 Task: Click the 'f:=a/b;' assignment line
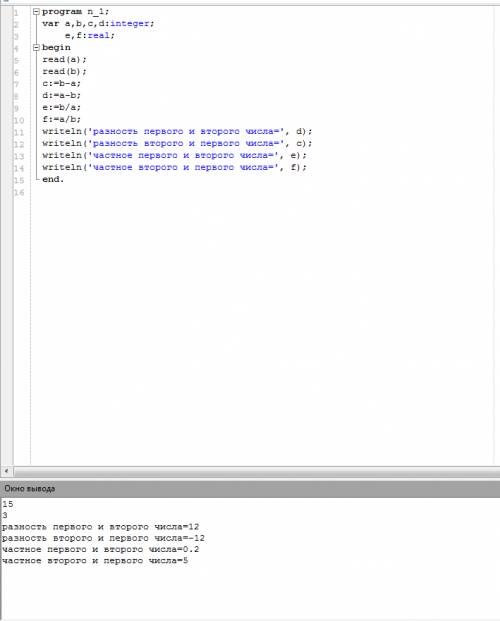61,119
